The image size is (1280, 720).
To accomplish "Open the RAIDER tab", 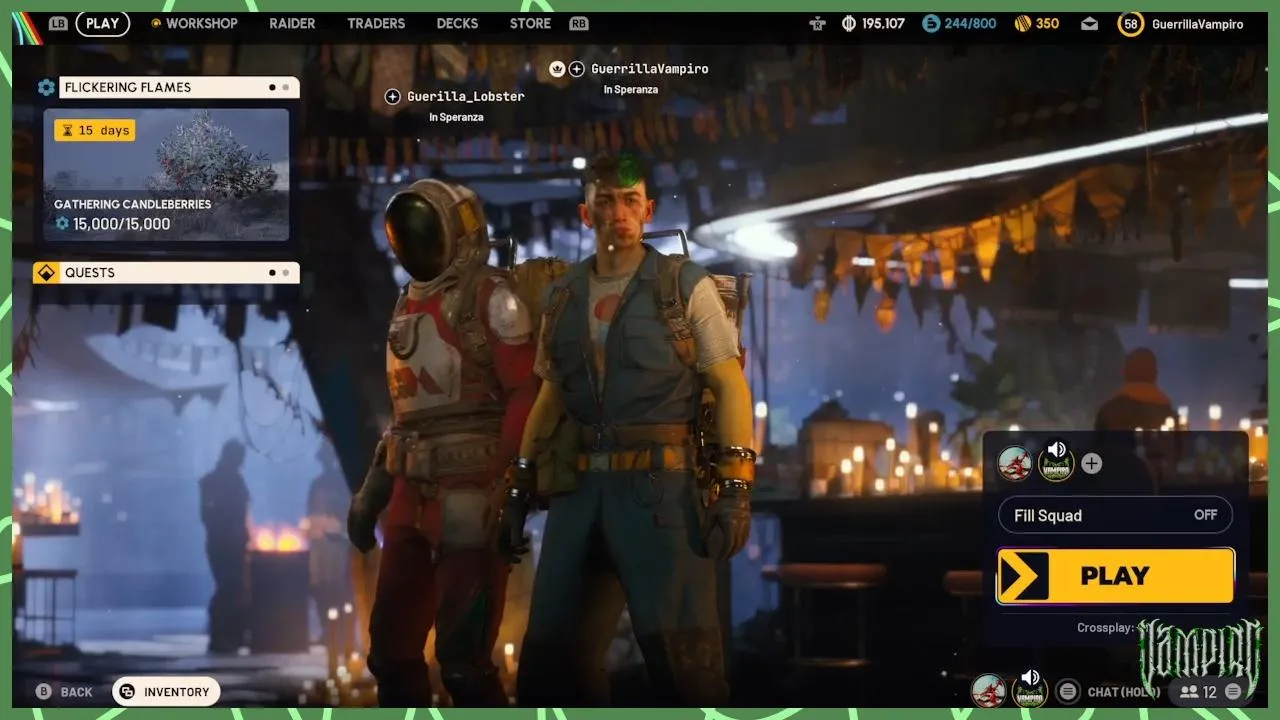I will tap(292, 23).
